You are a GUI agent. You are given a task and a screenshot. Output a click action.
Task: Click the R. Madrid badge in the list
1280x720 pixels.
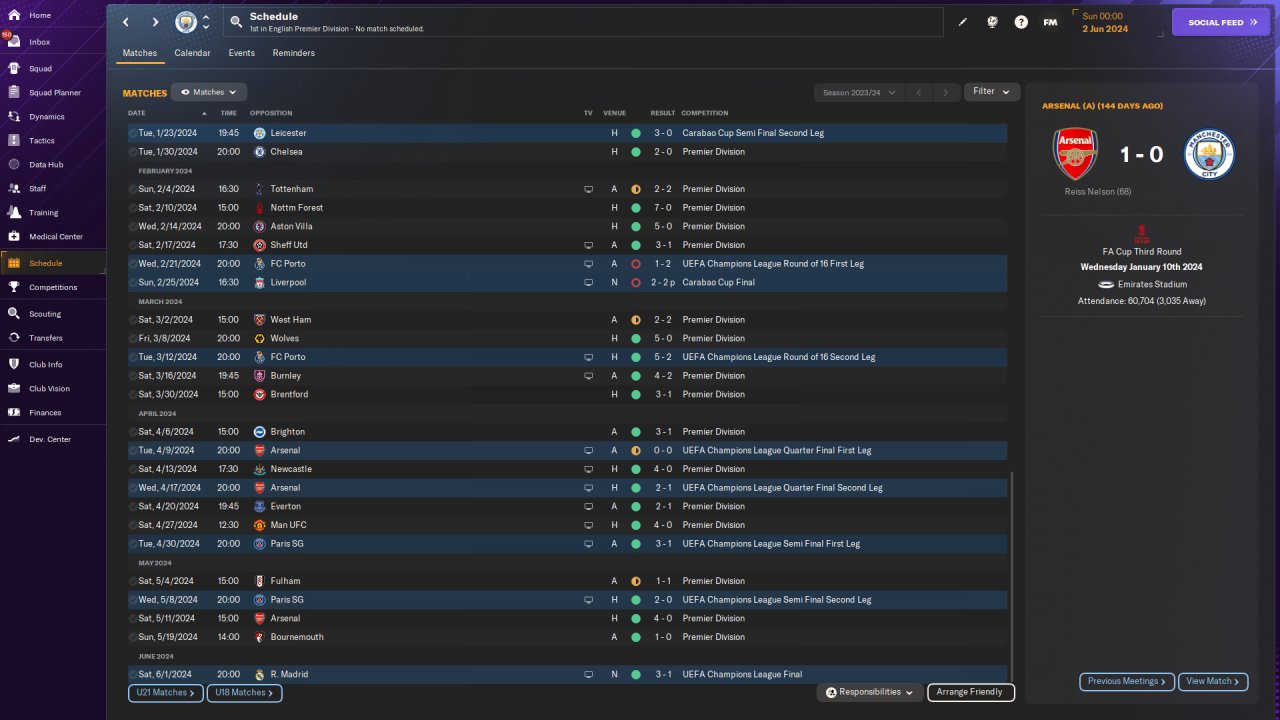259,675
